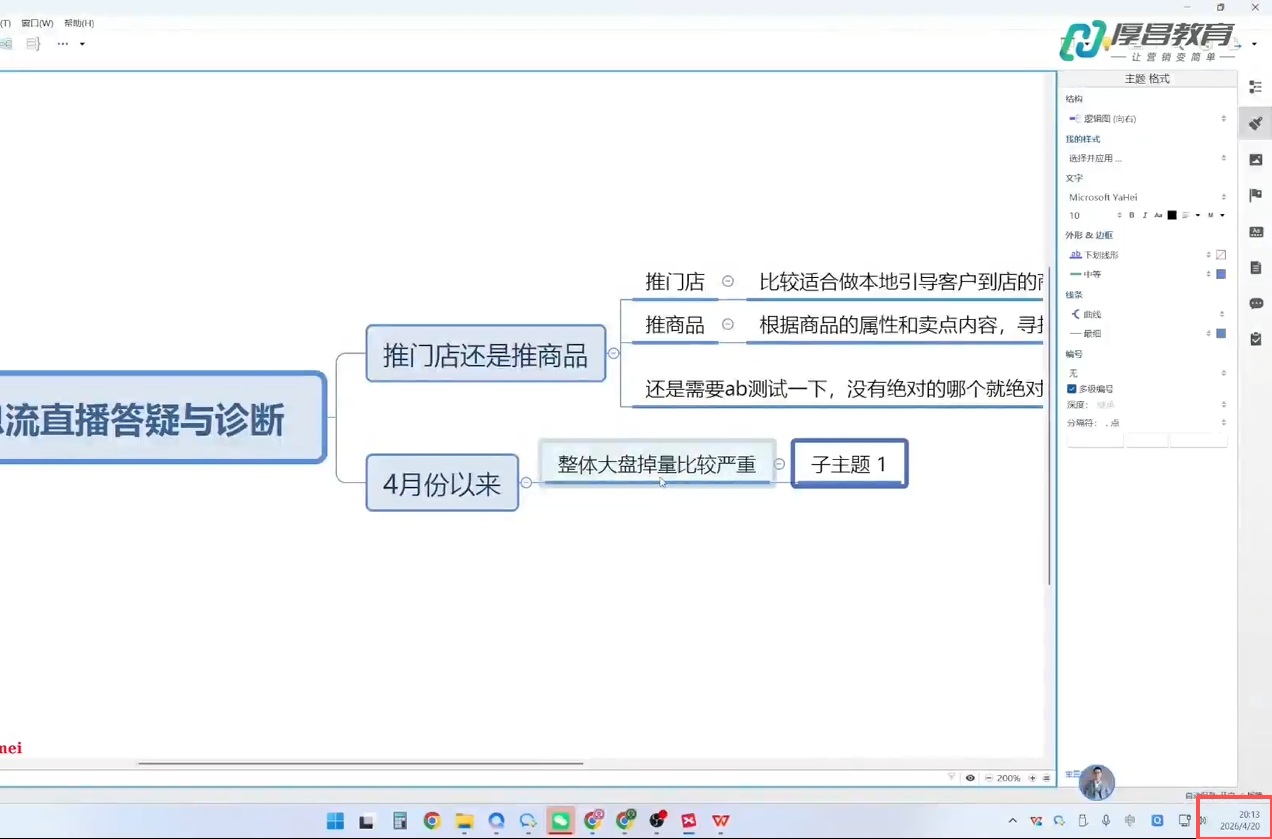The height and width of the screenshot is (839, 1272).
Task: Open the Comments speech bubble icon
Action: pyautogui.click(x=1255, y=304)
